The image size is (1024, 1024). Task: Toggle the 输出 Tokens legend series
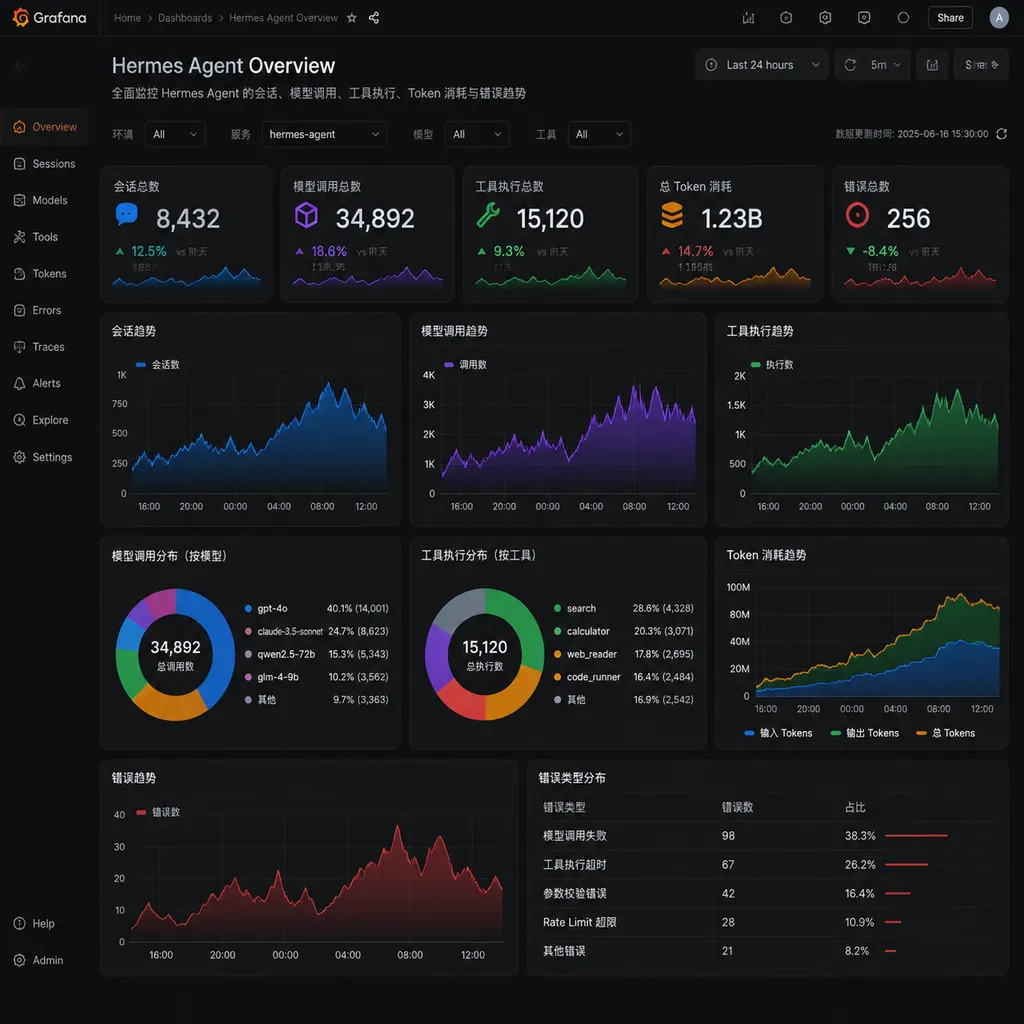865,733
